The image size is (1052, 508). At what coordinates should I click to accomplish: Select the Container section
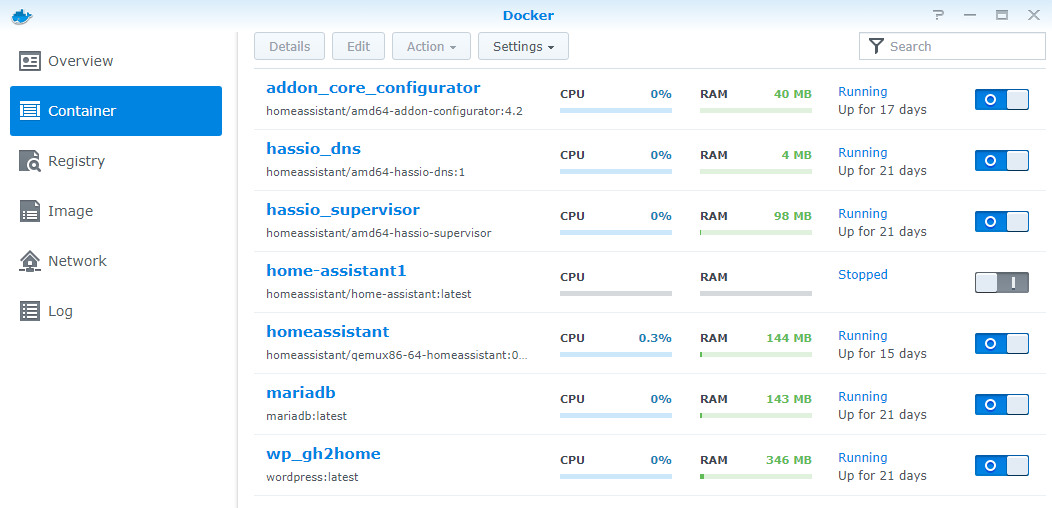tap(116, 111)
